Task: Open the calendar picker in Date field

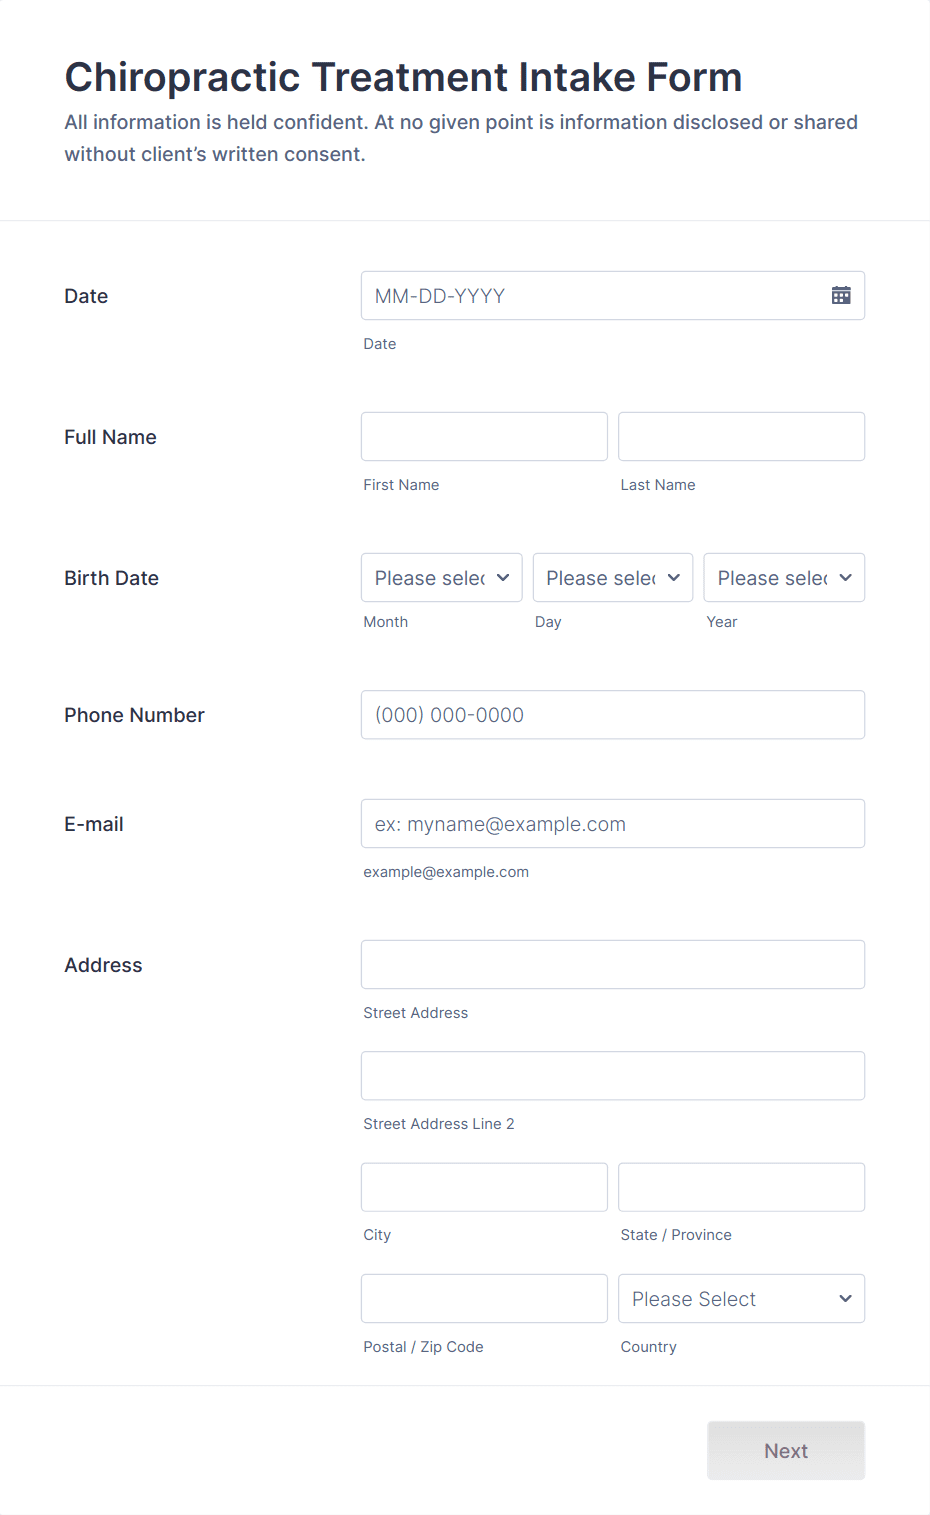Action: click(x=841, y=295)
